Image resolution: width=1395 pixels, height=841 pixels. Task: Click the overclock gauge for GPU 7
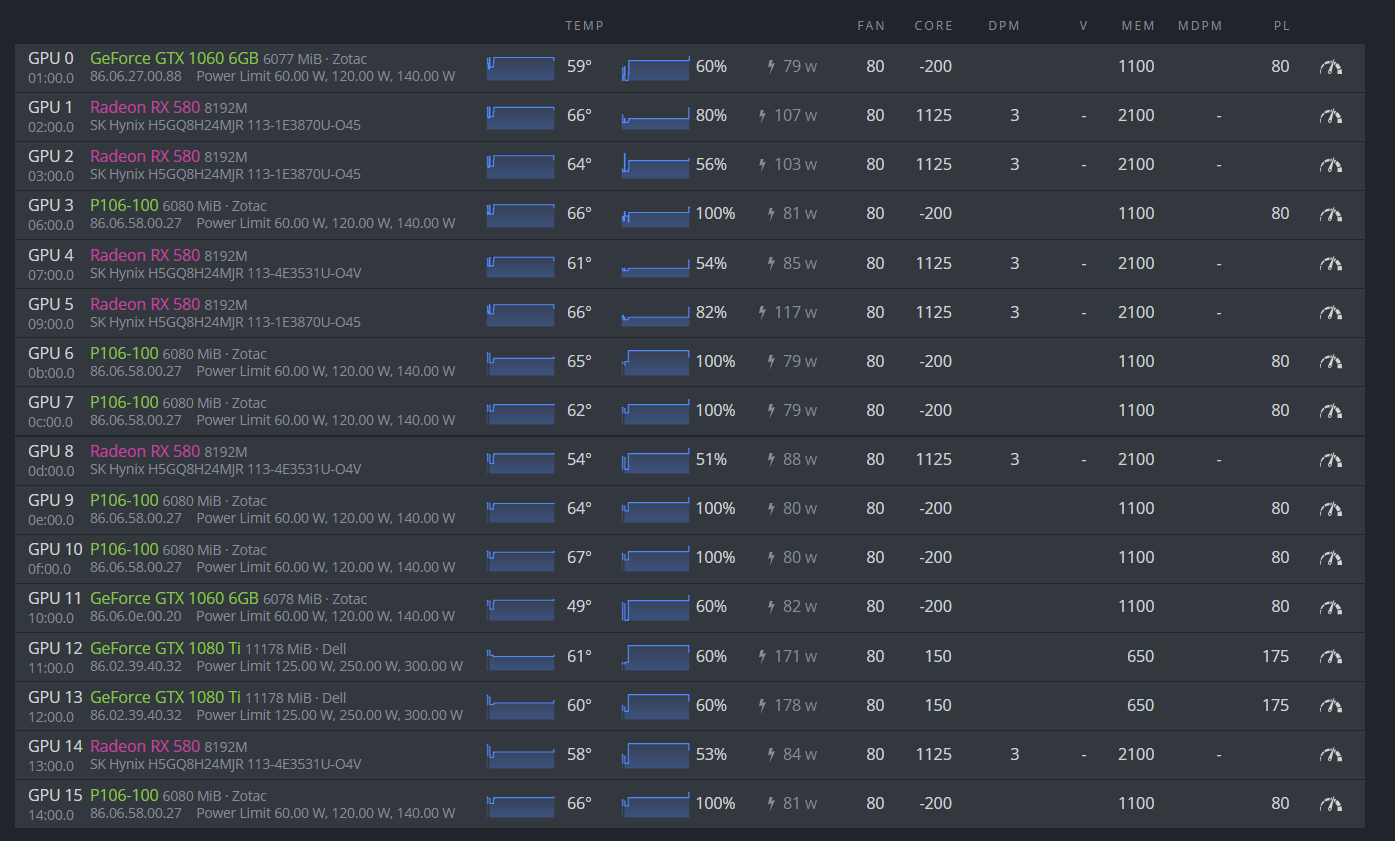point(1330,411)
